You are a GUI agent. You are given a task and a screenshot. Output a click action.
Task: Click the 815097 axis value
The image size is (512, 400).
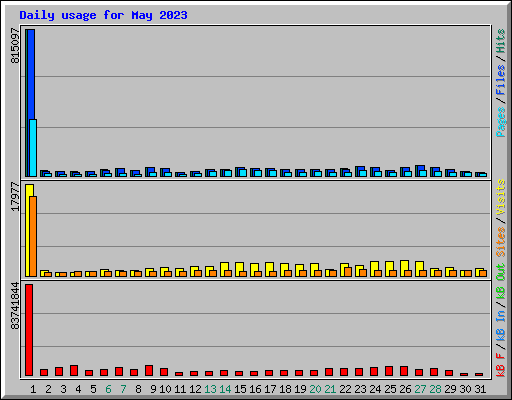coord(15,46)
